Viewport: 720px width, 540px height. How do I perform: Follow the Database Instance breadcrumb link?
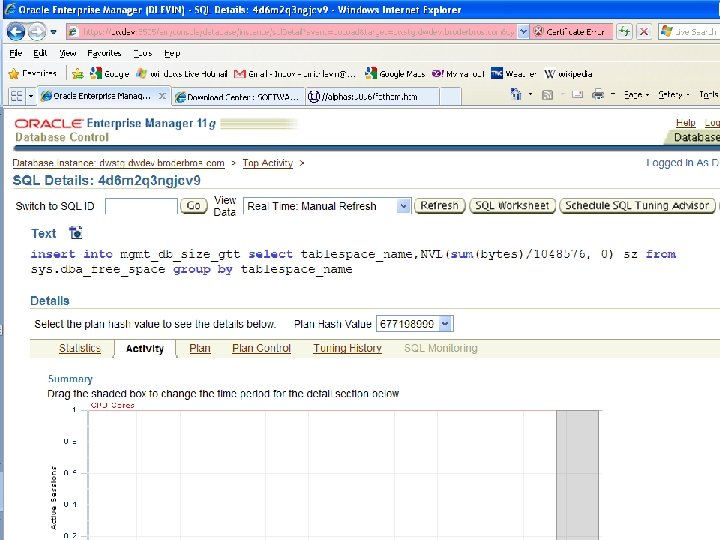(x=118, y=163)
